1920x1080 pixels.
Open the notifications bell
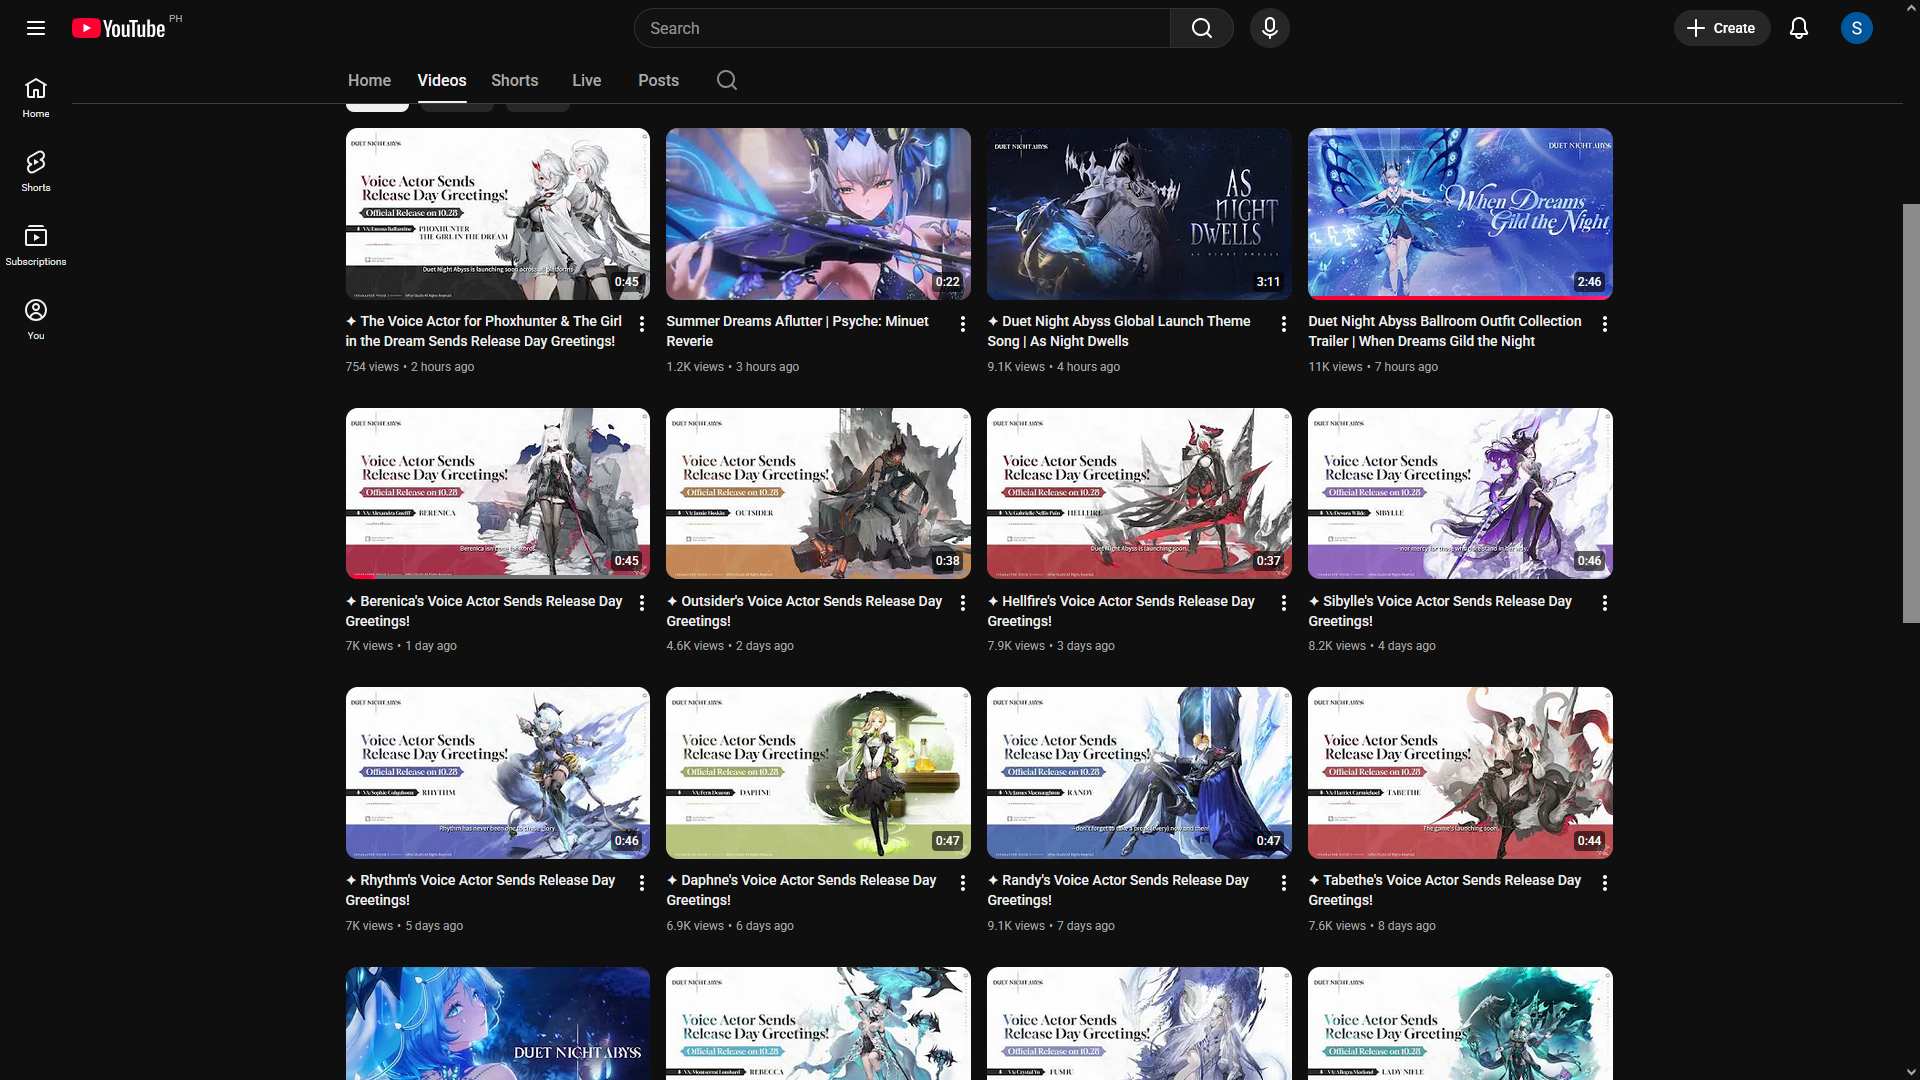tap(1798, 28)
